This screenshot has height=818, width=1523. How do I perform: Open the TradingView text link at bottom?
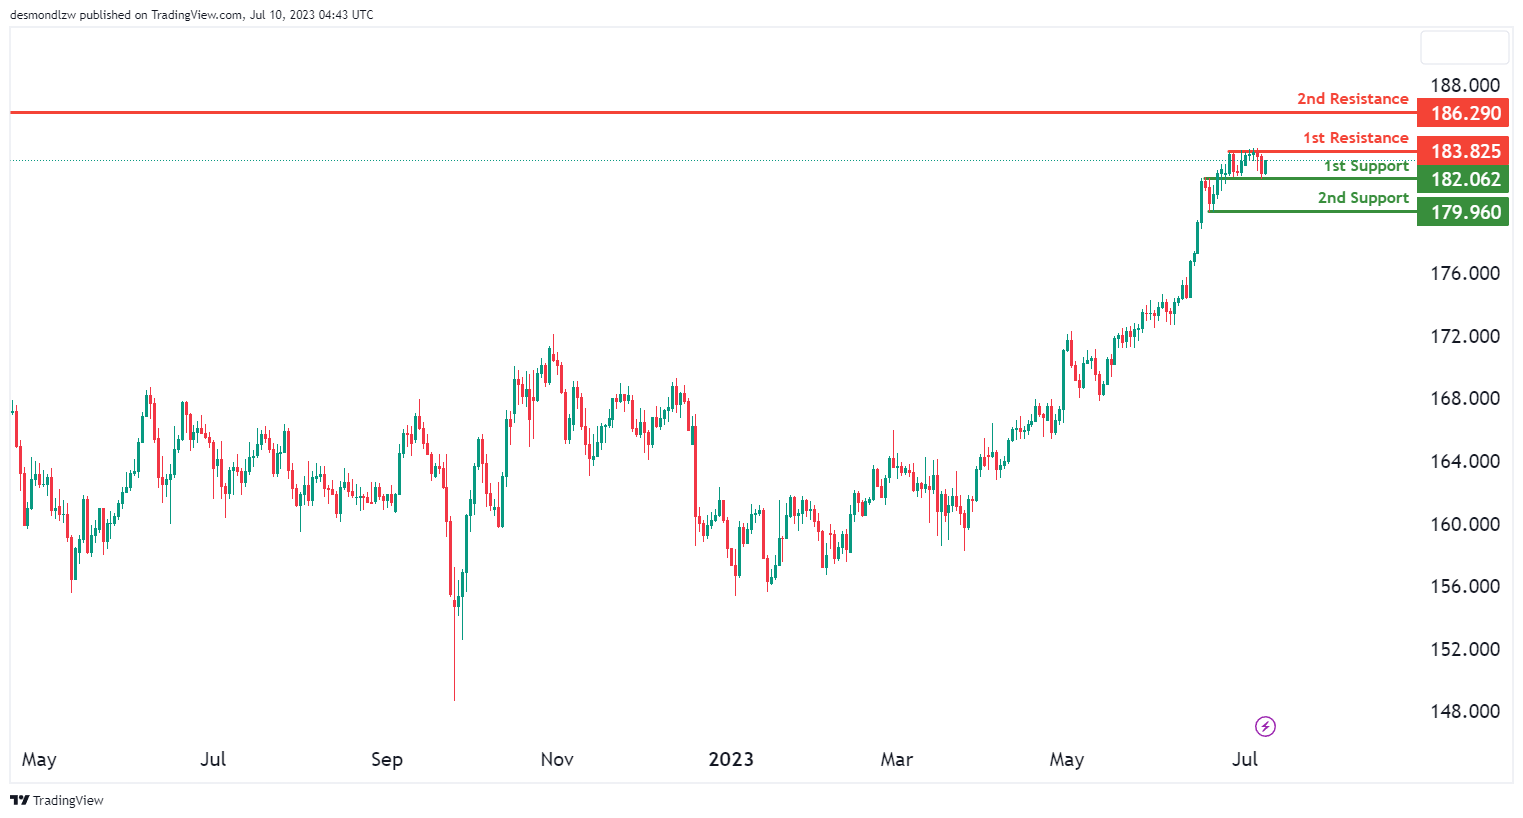(x=68, y=800)
